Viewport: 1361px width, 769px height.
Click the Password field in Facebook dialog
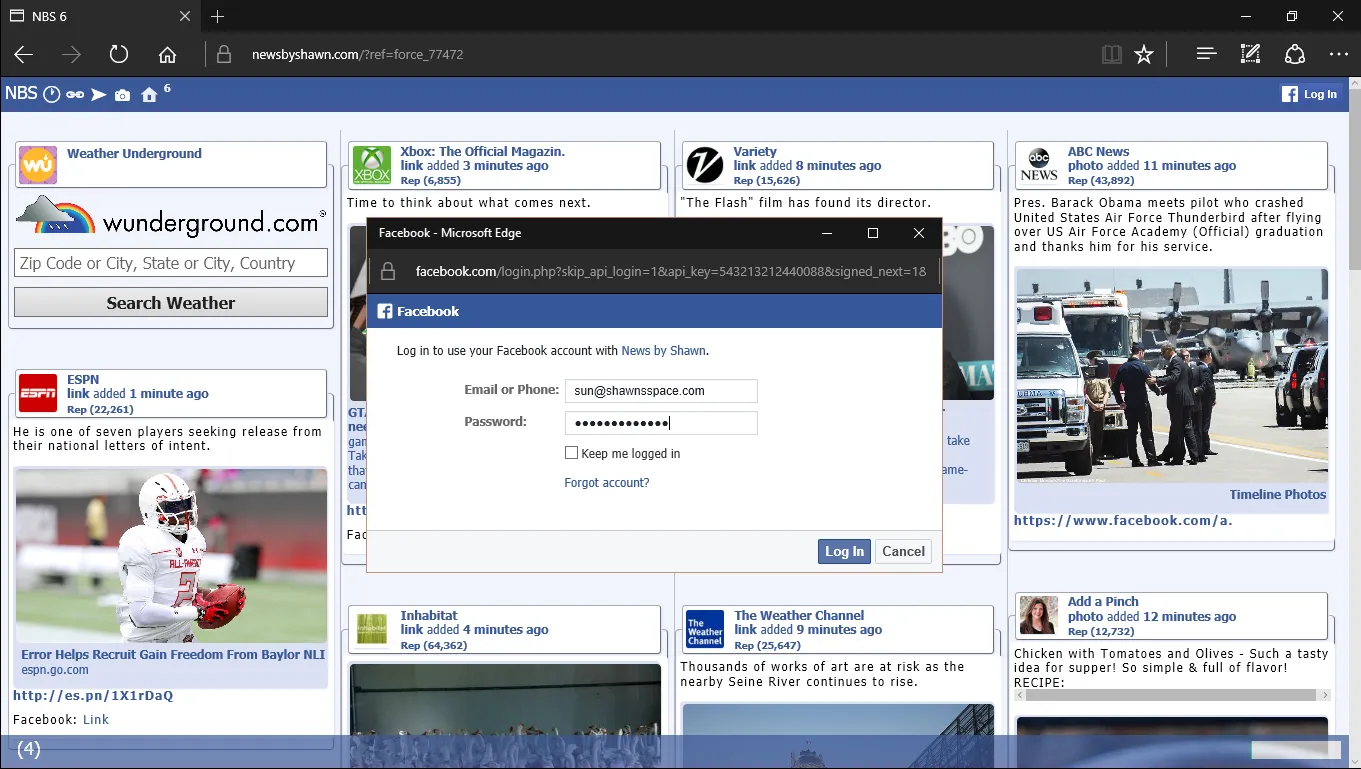click(661, 423)
